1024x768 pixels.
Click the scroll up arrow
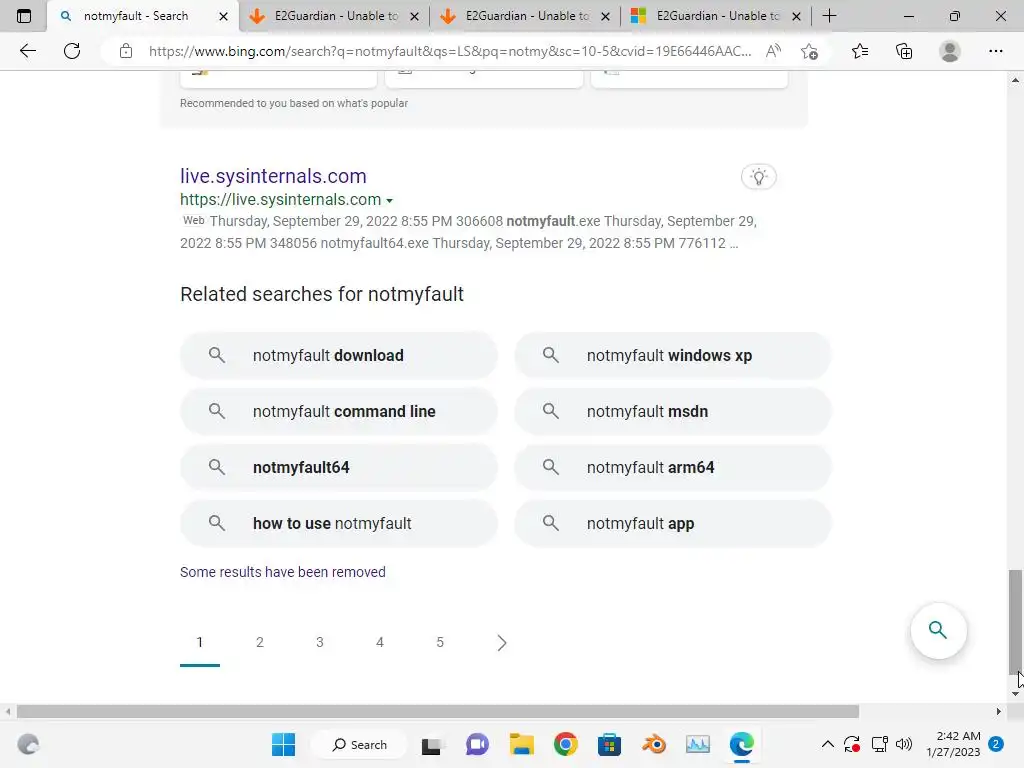pos(1015,80)
